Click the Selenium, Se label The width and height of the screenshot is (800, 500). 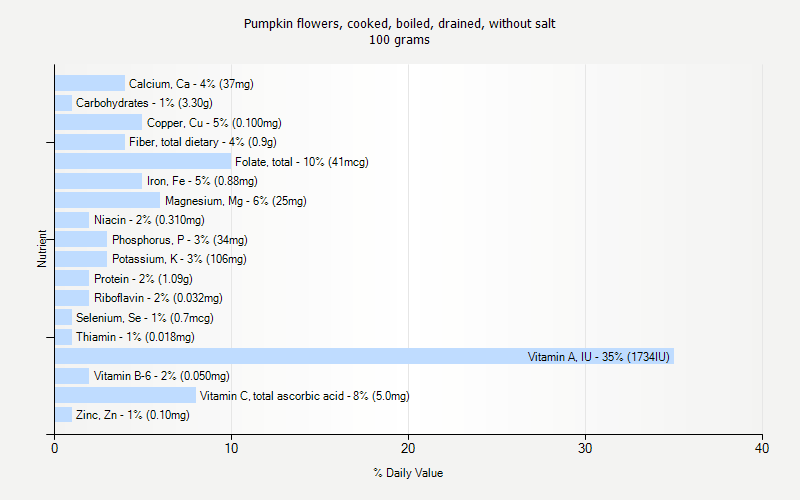pyautogui.click(x=145, y=318)
